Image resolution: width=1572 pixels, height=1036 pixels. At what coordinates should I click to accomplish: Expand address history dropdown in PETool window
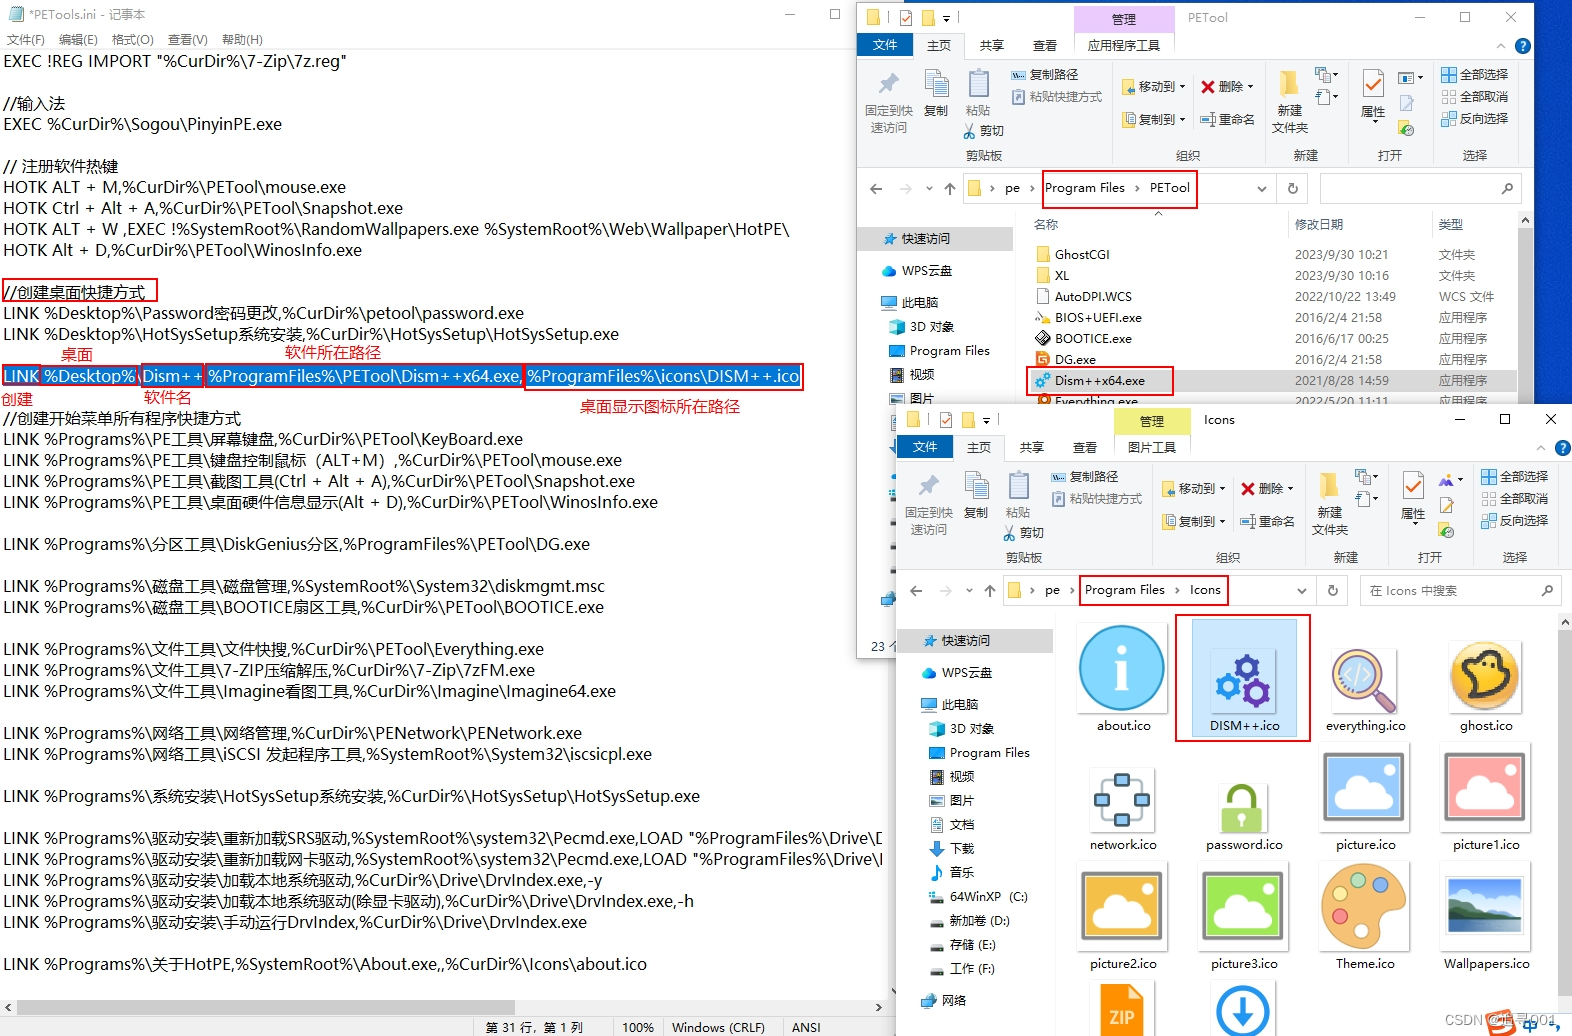tap(1262, 188)
